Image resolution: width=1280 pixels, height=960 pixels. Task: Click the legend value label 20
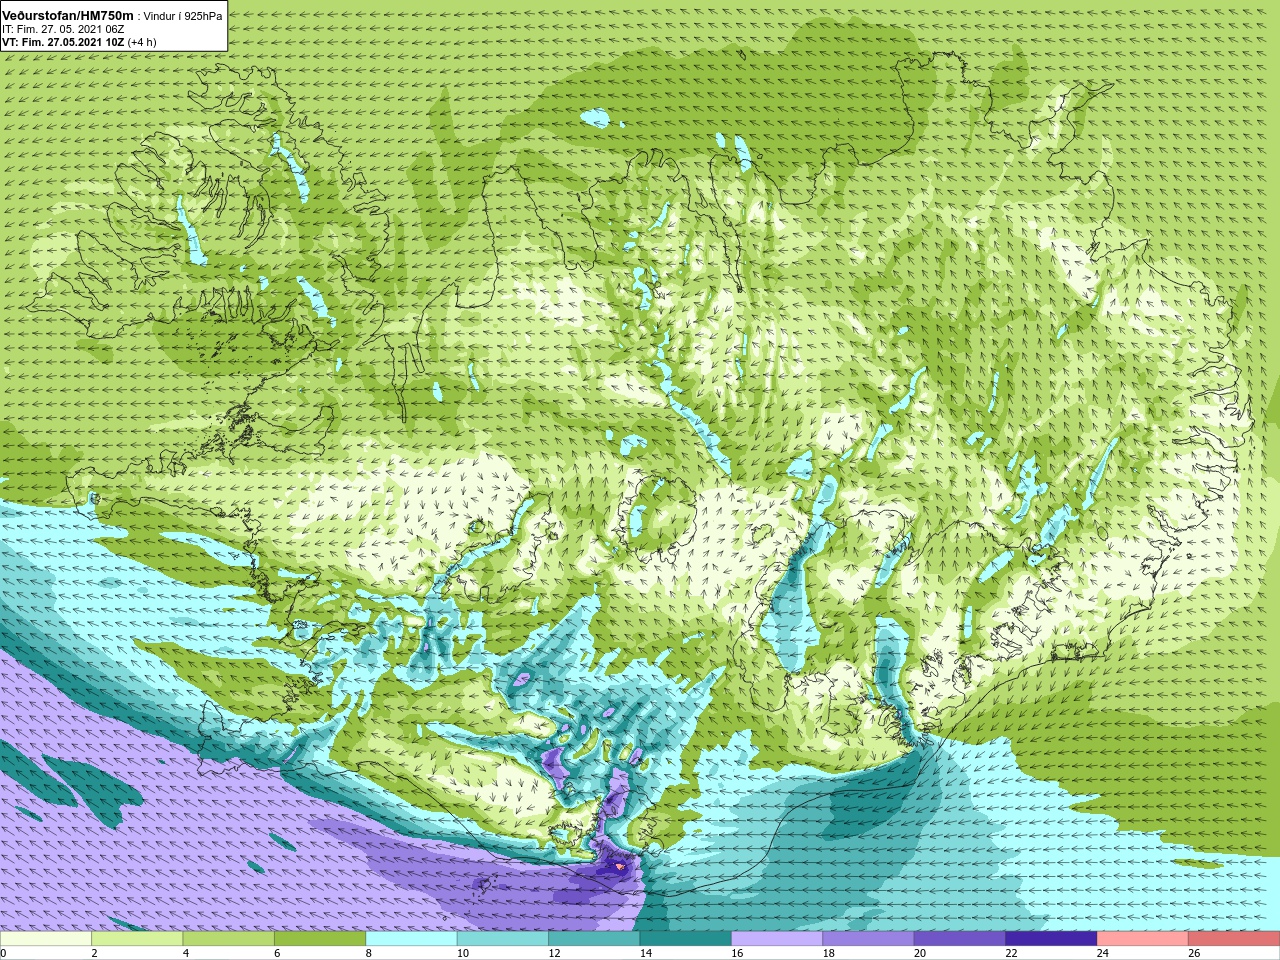[920, 953]
